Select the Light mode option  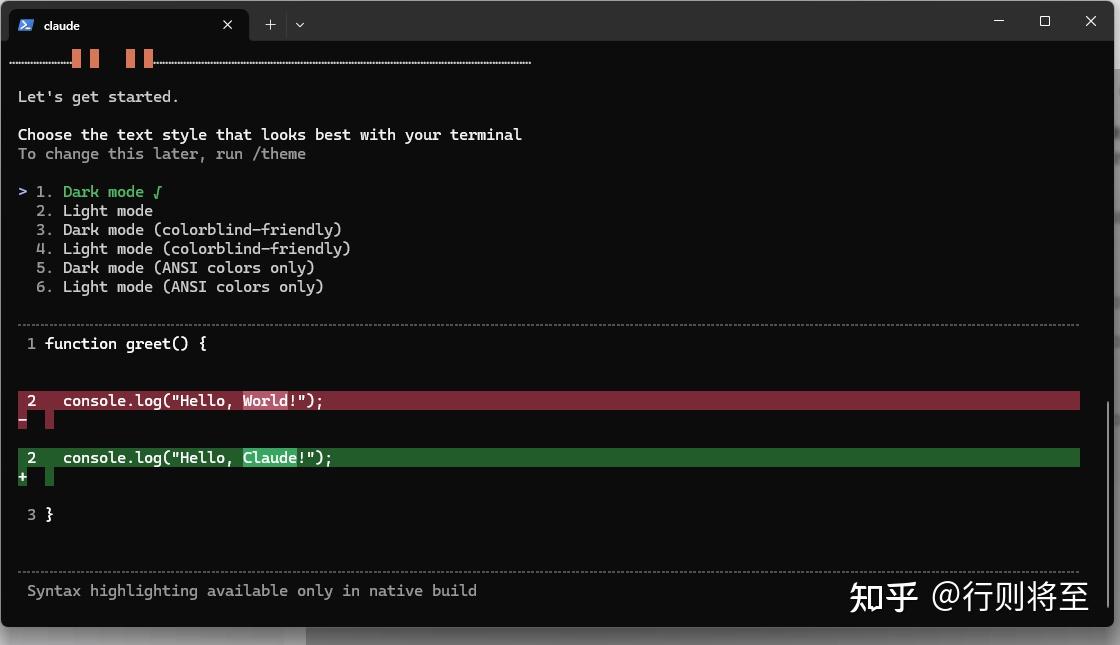tap(108, 211)
